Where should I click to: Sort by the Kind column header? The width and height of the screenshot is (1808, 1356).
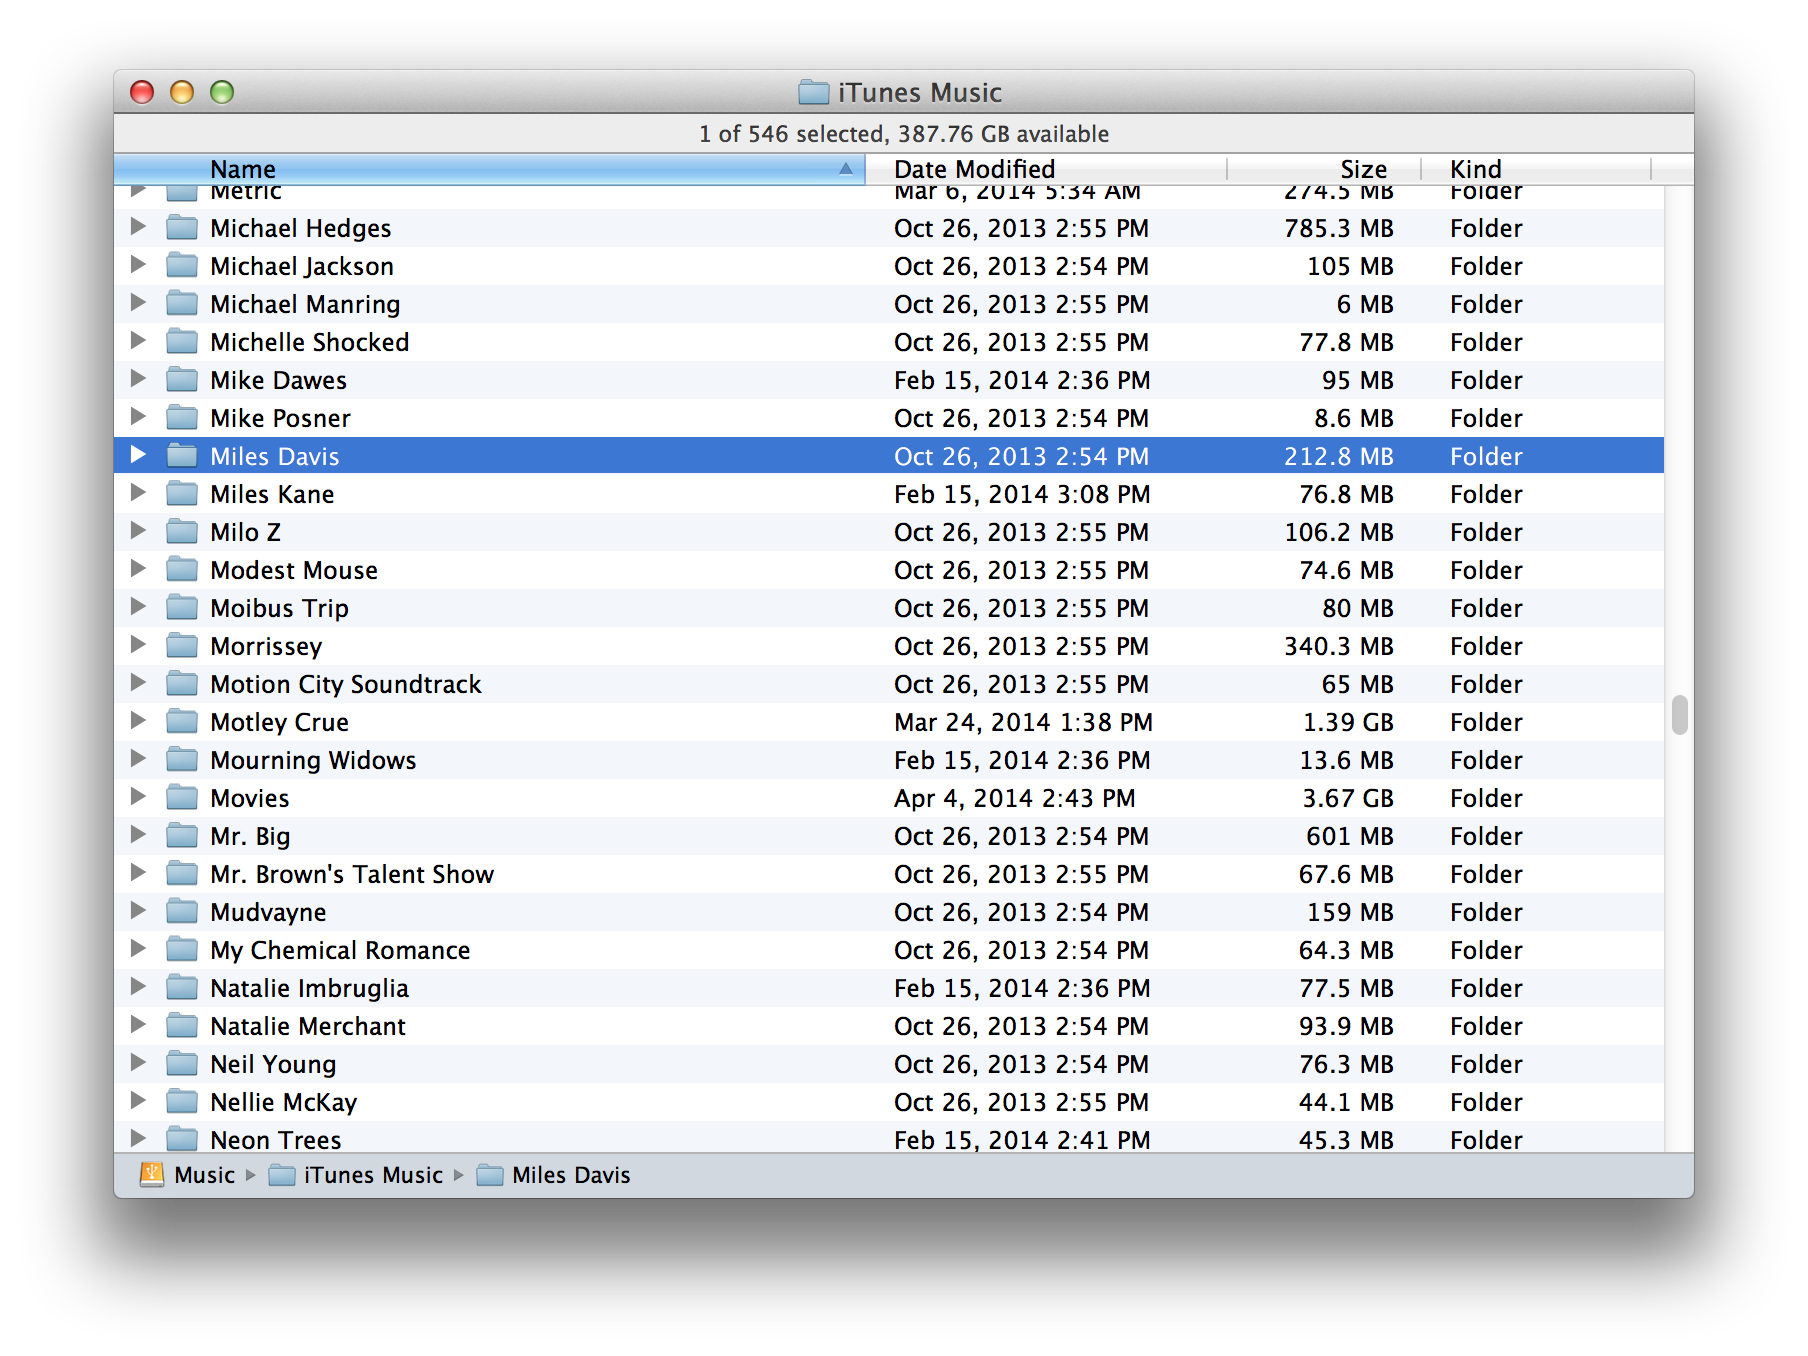(x=1537, y=169)
